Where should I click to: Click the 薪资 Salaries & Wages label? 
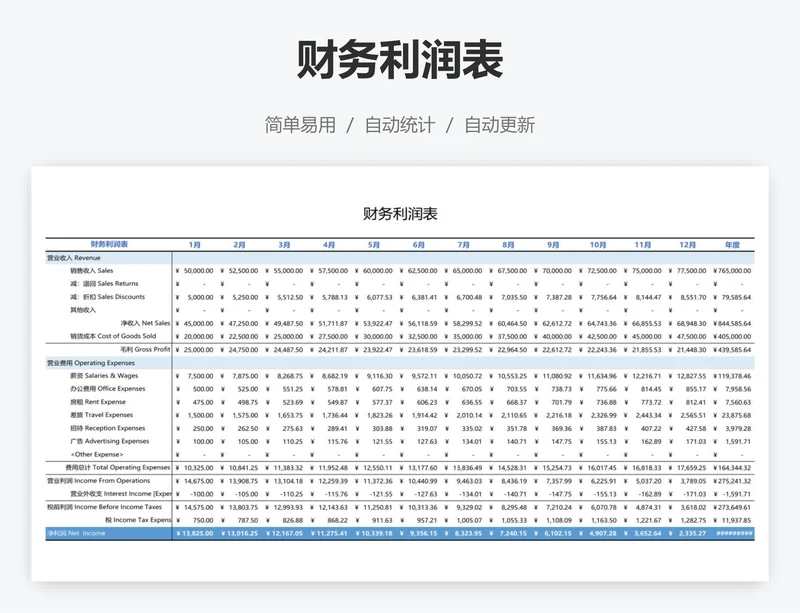(x=104, y=376)
